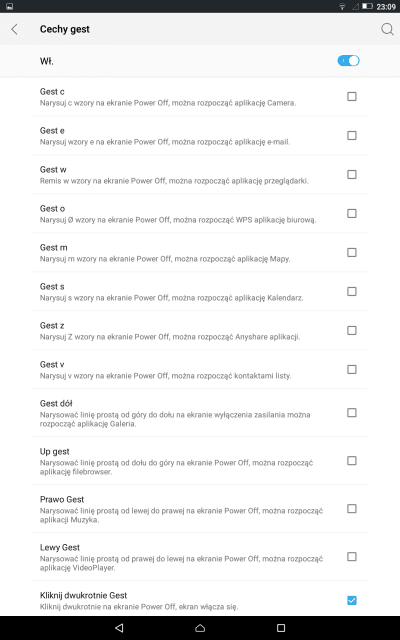The height and width of the screenshot is (640, 400).
Task: Tap the Android home navigation button
Action: coord(200,628)
